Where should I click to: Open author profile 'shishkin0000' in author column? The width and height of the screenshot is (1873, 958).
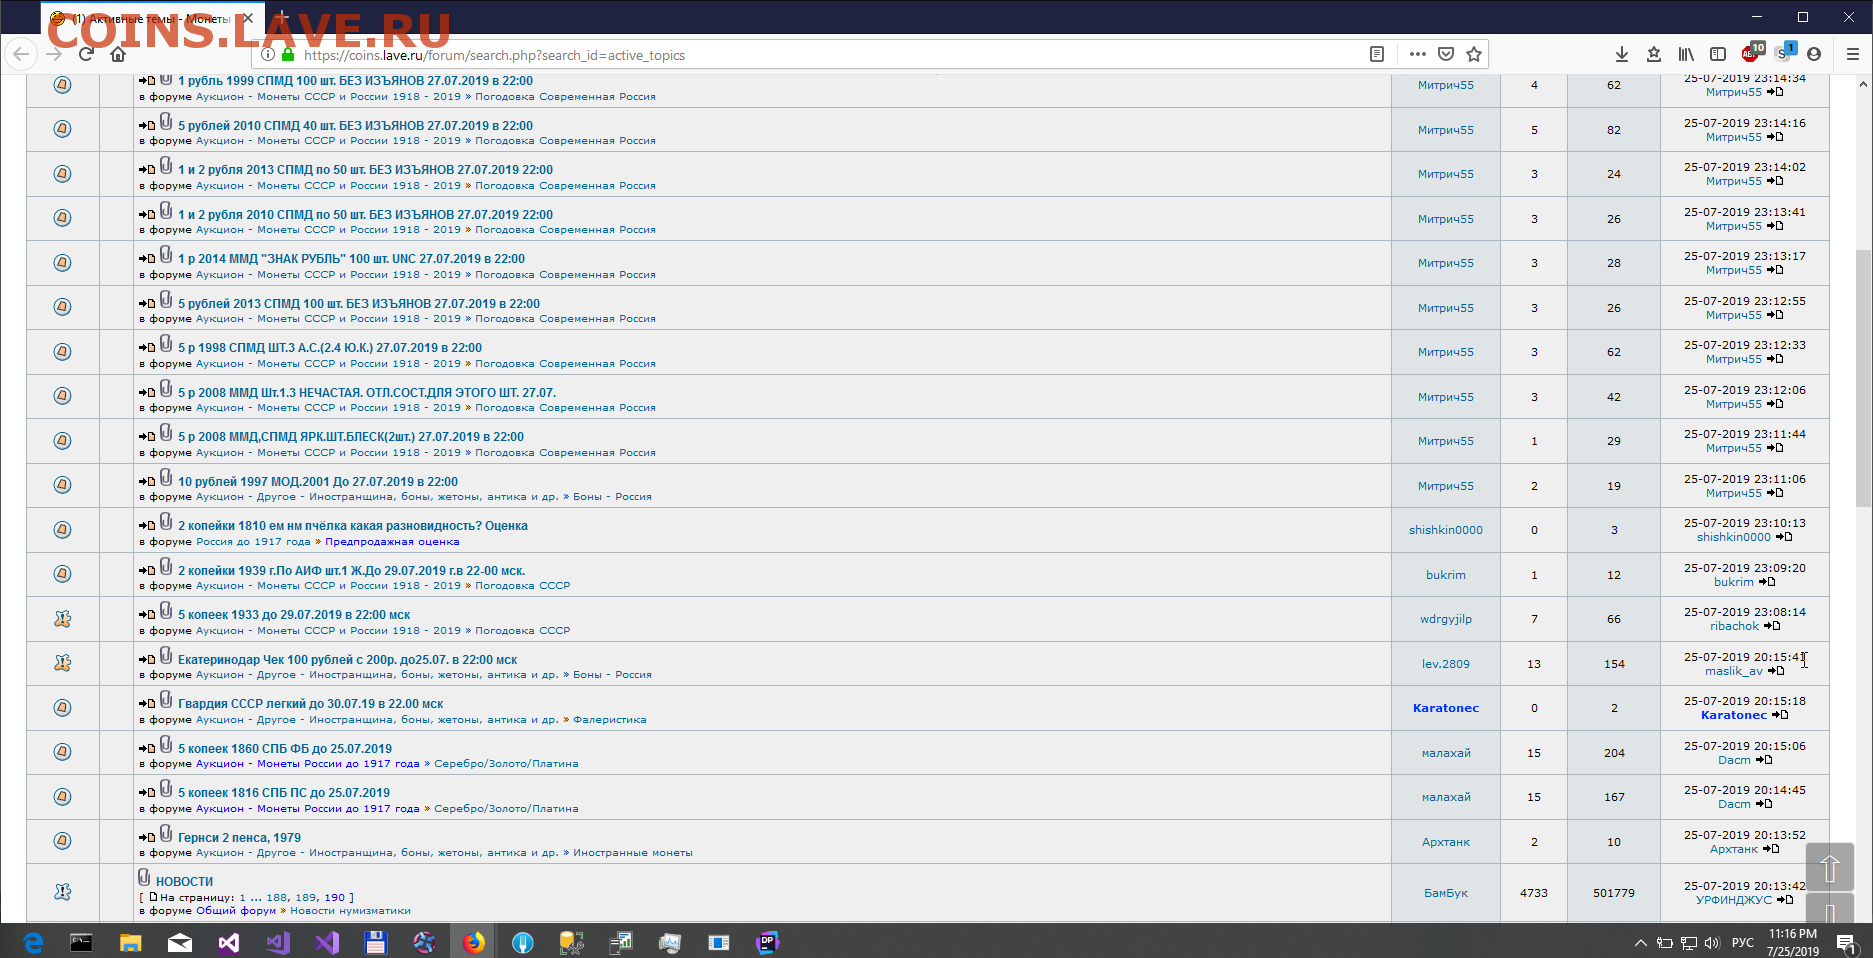(x=1446, y=530)
